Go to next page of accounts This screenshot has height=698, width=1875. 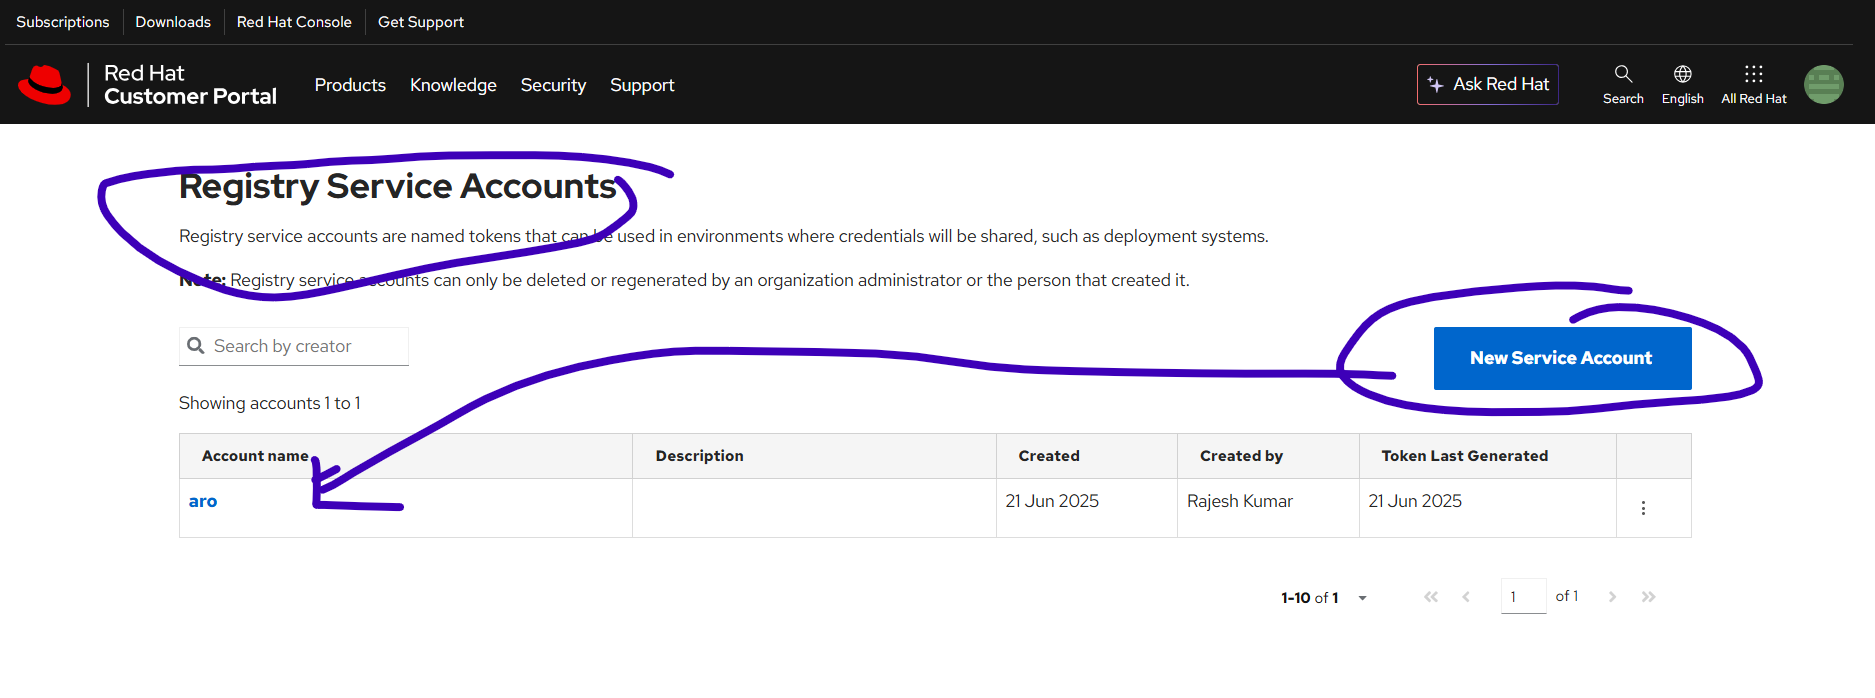point(1612,597)
